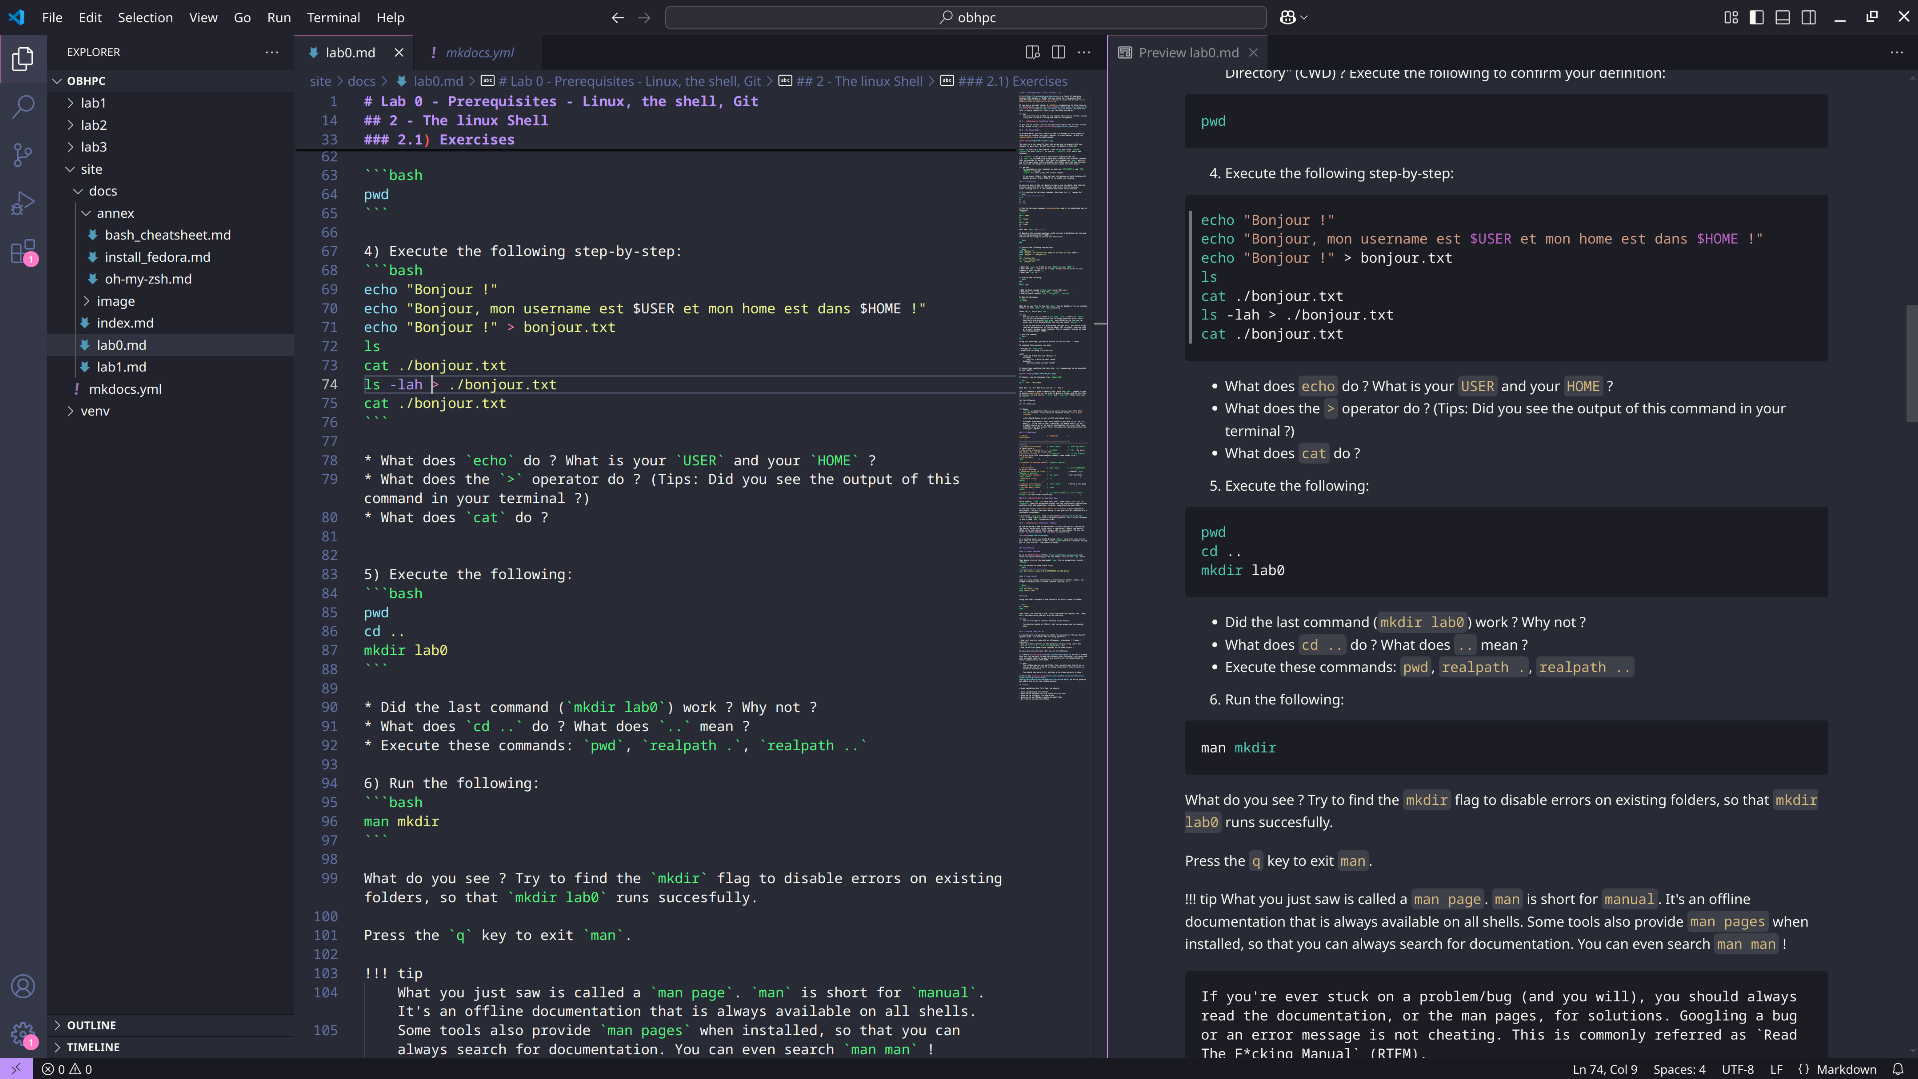The height and width of the screenshot is (1079, 1918).
Task: Open More Actions ellipsis of the preview group
Action: click(1896, 52)
